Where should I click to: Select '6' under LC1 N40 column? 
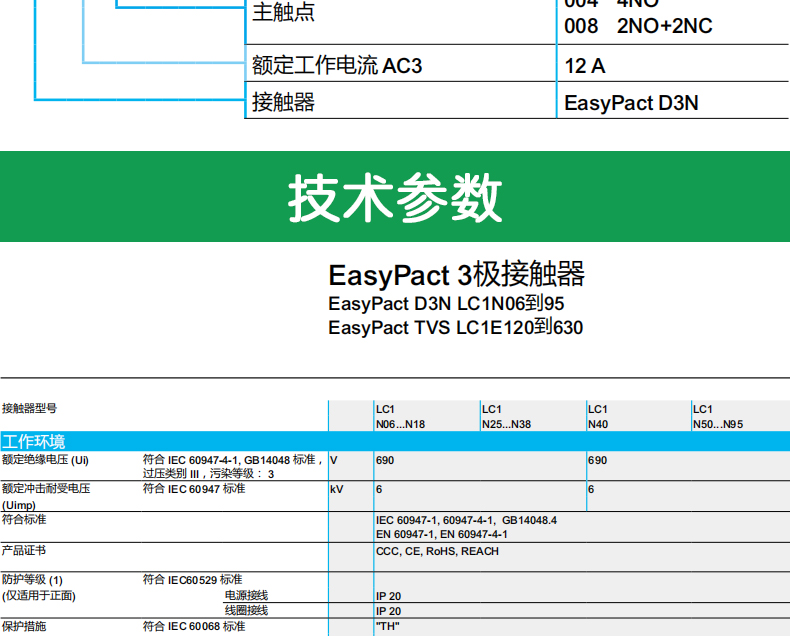point(591,489)
